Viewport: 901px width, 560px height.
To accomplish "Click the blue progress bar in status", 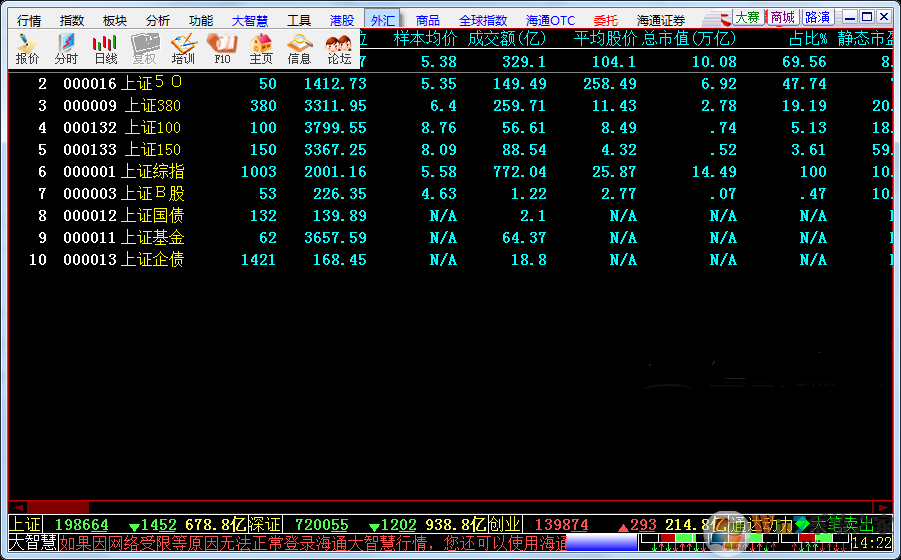I will click(x=602, y=542).
